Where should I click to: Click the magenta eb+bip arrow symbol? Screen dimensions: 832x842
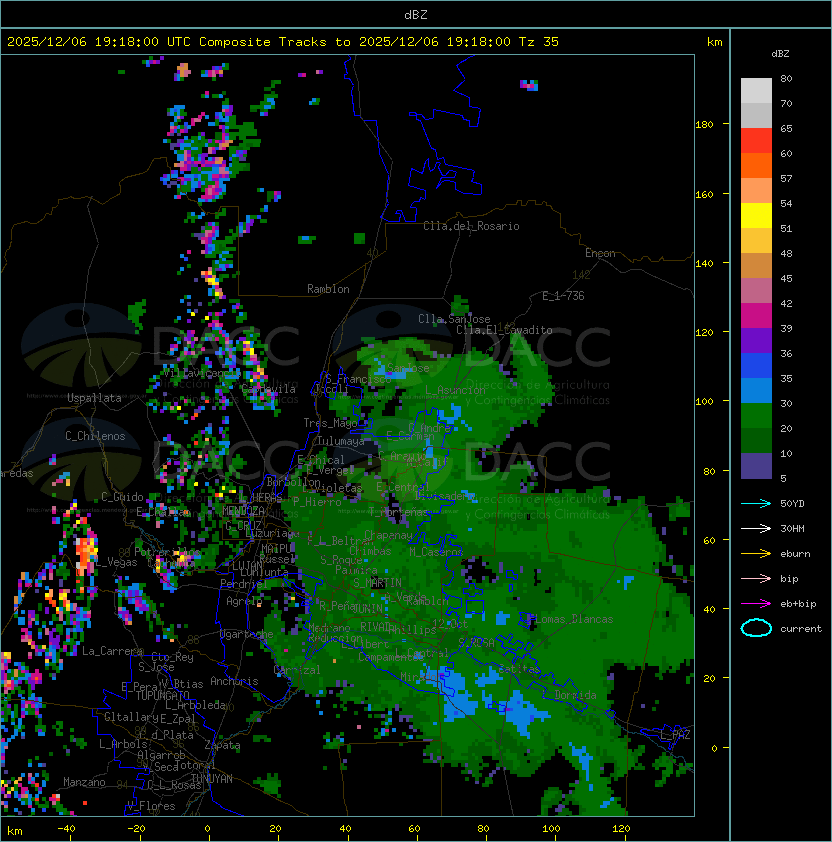point(756,604)
